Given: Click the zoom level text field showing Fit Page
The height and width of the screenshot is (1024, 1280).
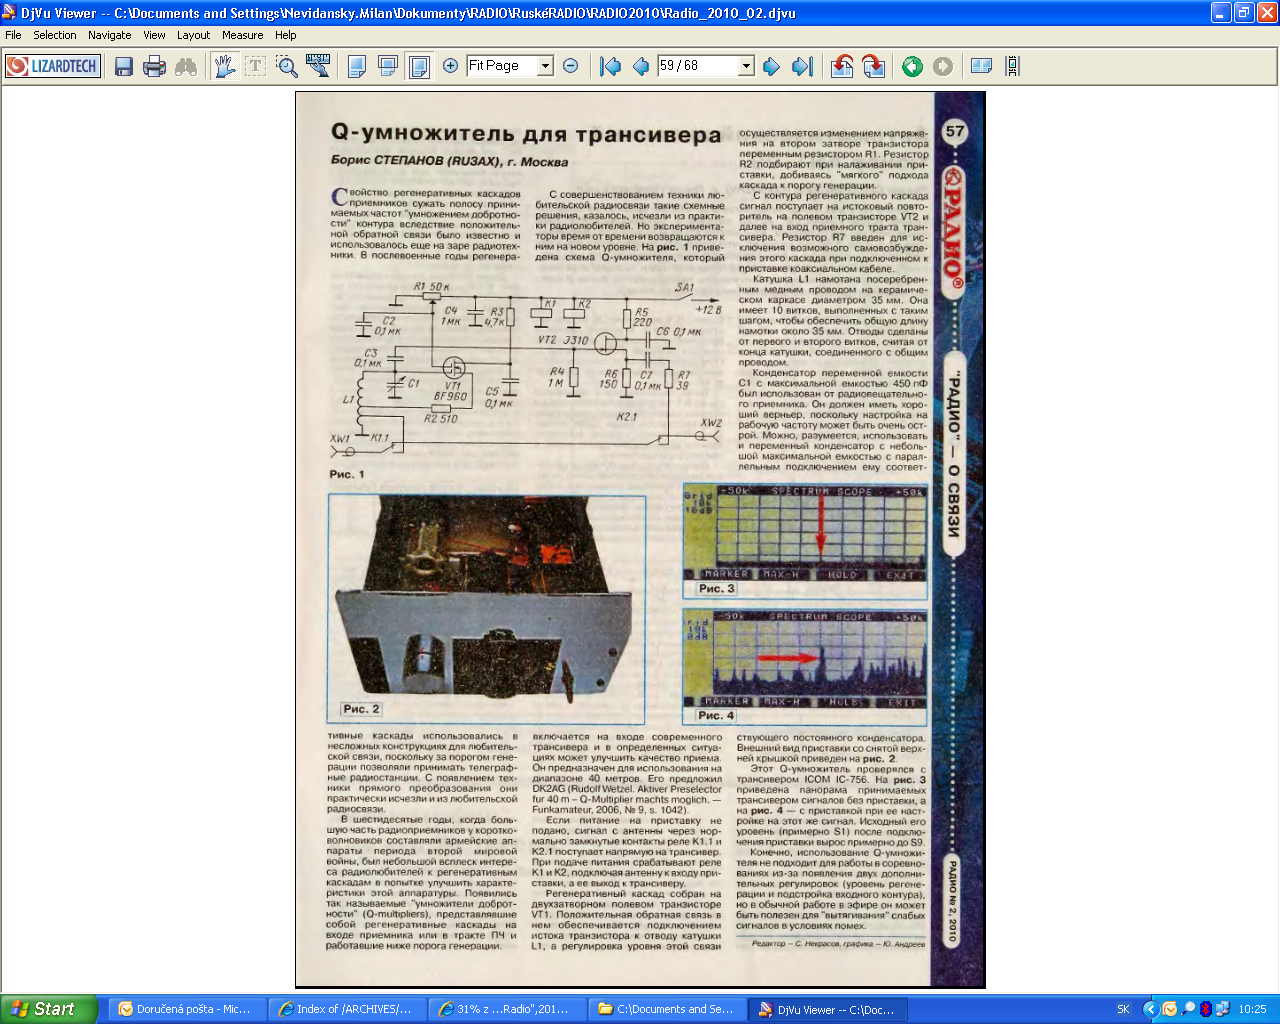Looking at the screenshot, I should [503, 66].
